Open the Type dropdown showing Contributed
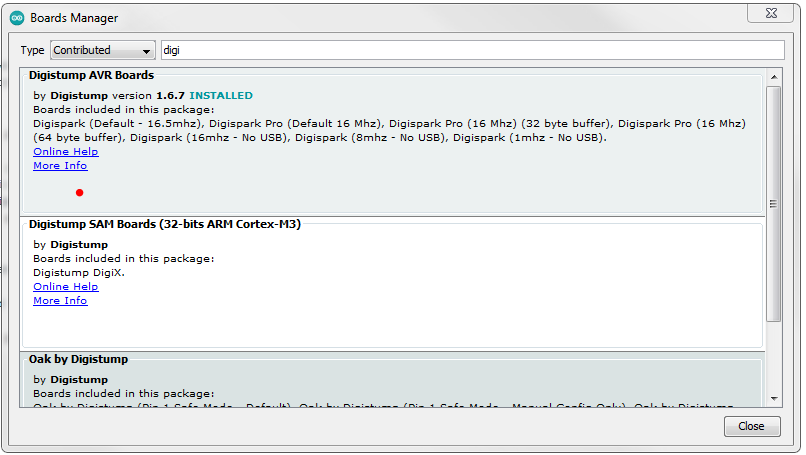806x455 pixels. tap(103, 50)
